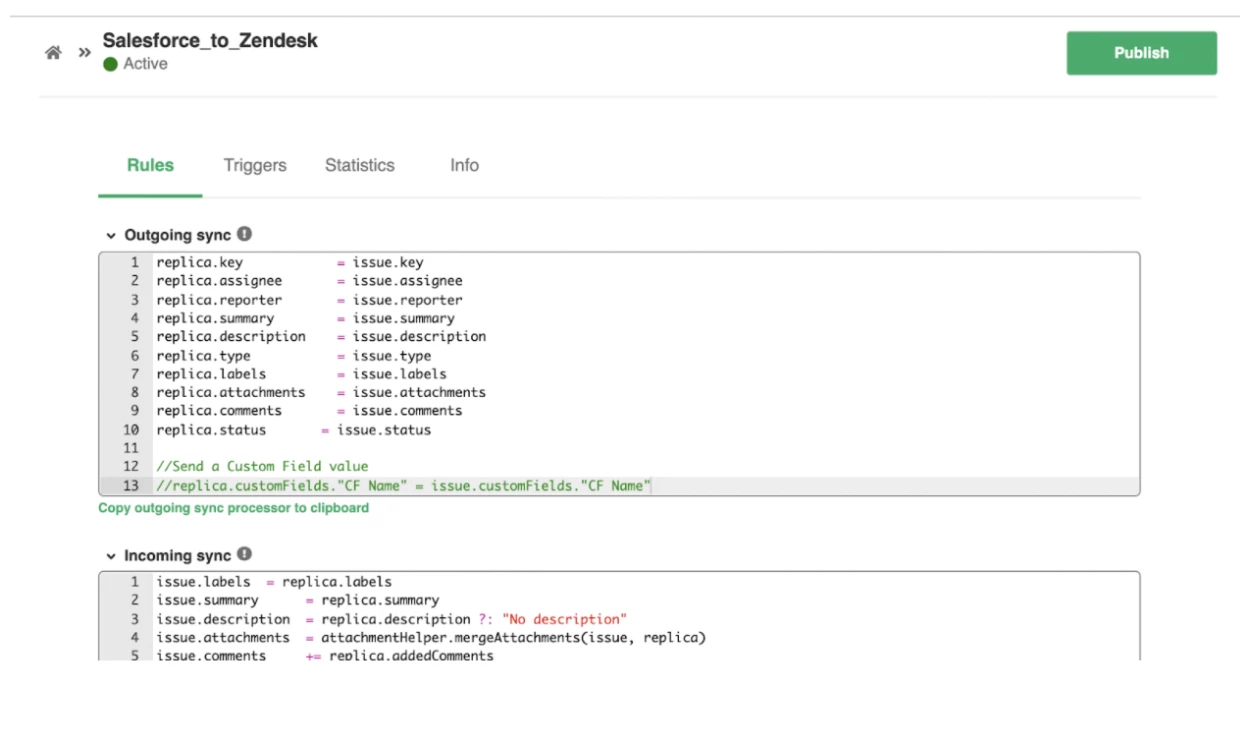Screen dimensions: 1248x730
Task: Switch to the Rules tab
Action: tap(150, 166)
